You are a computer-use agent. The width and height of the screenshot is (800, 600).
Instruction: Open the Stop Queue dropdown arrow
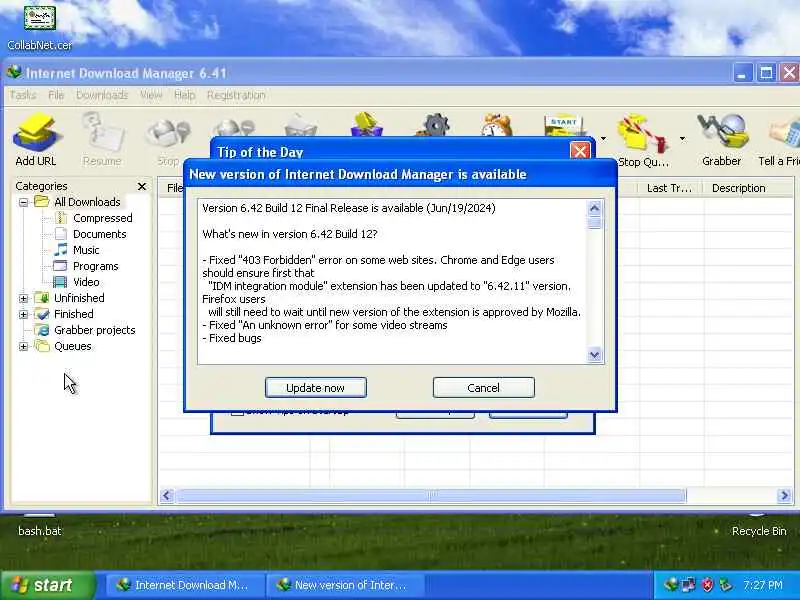point(682,138)
